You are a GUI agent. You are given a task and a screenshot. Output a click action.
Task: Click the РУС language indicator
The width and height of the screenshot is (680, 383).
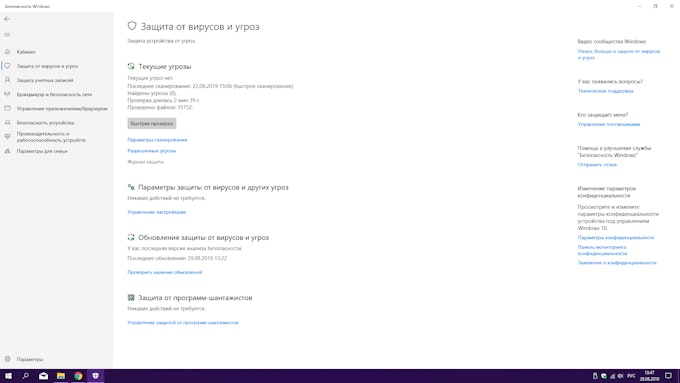click(631, 376)
